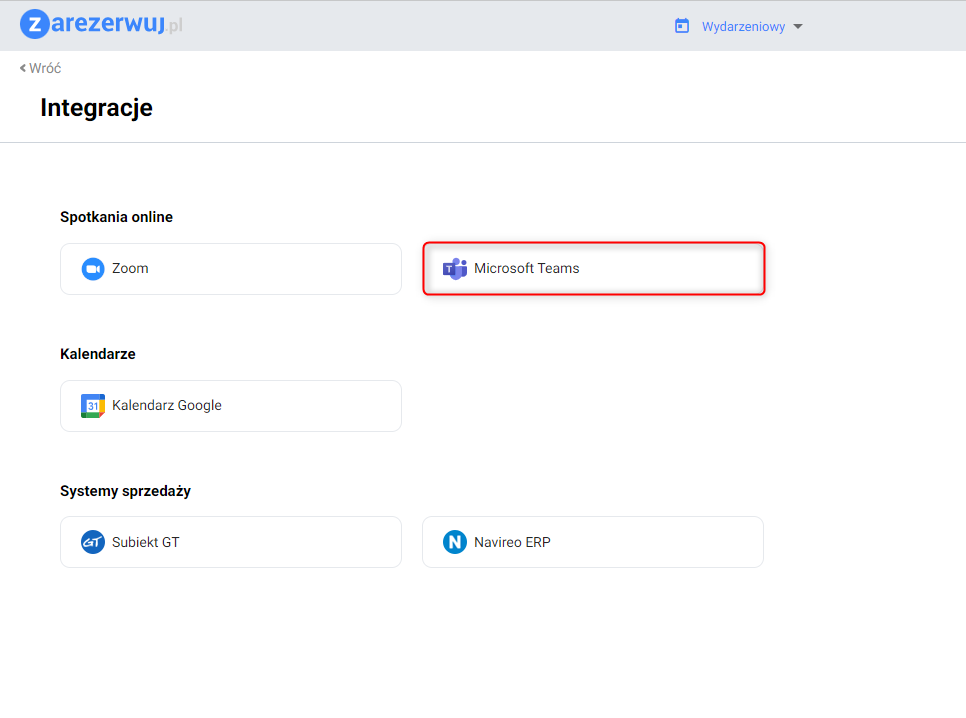The height and width of the screenshot is (718, 966).
Task: Click the Navireo ERP logo icon
Action: point(455,543)
